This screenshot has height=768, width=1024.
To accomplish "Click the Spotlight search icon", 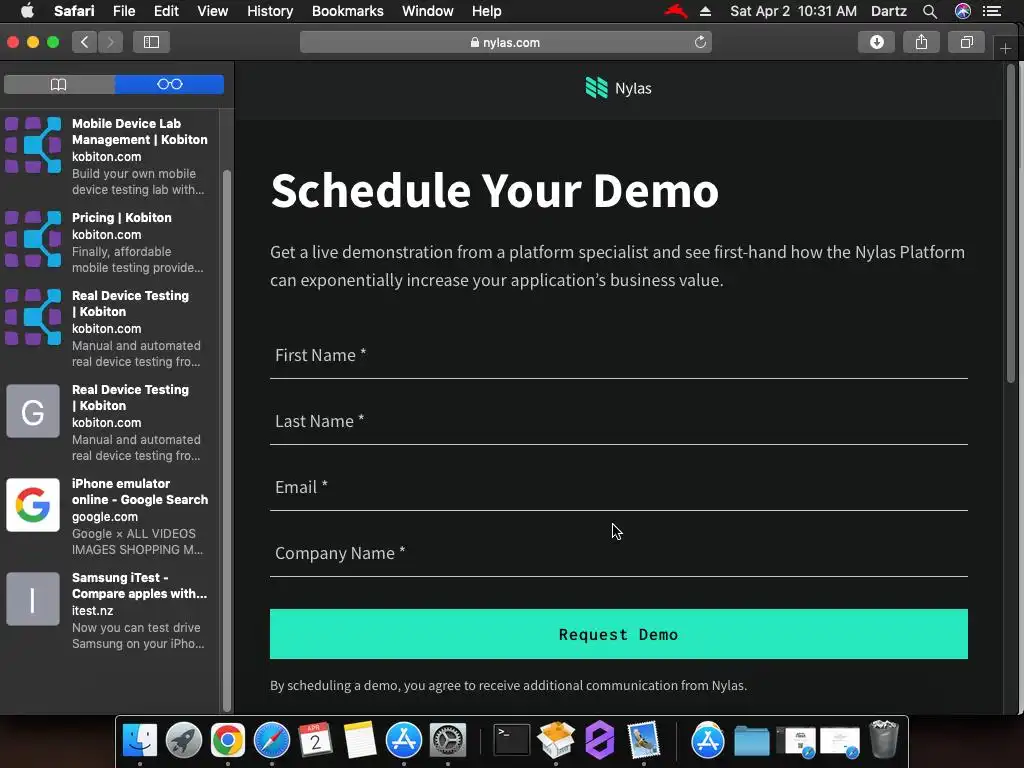I will click(x=930, y=11).
